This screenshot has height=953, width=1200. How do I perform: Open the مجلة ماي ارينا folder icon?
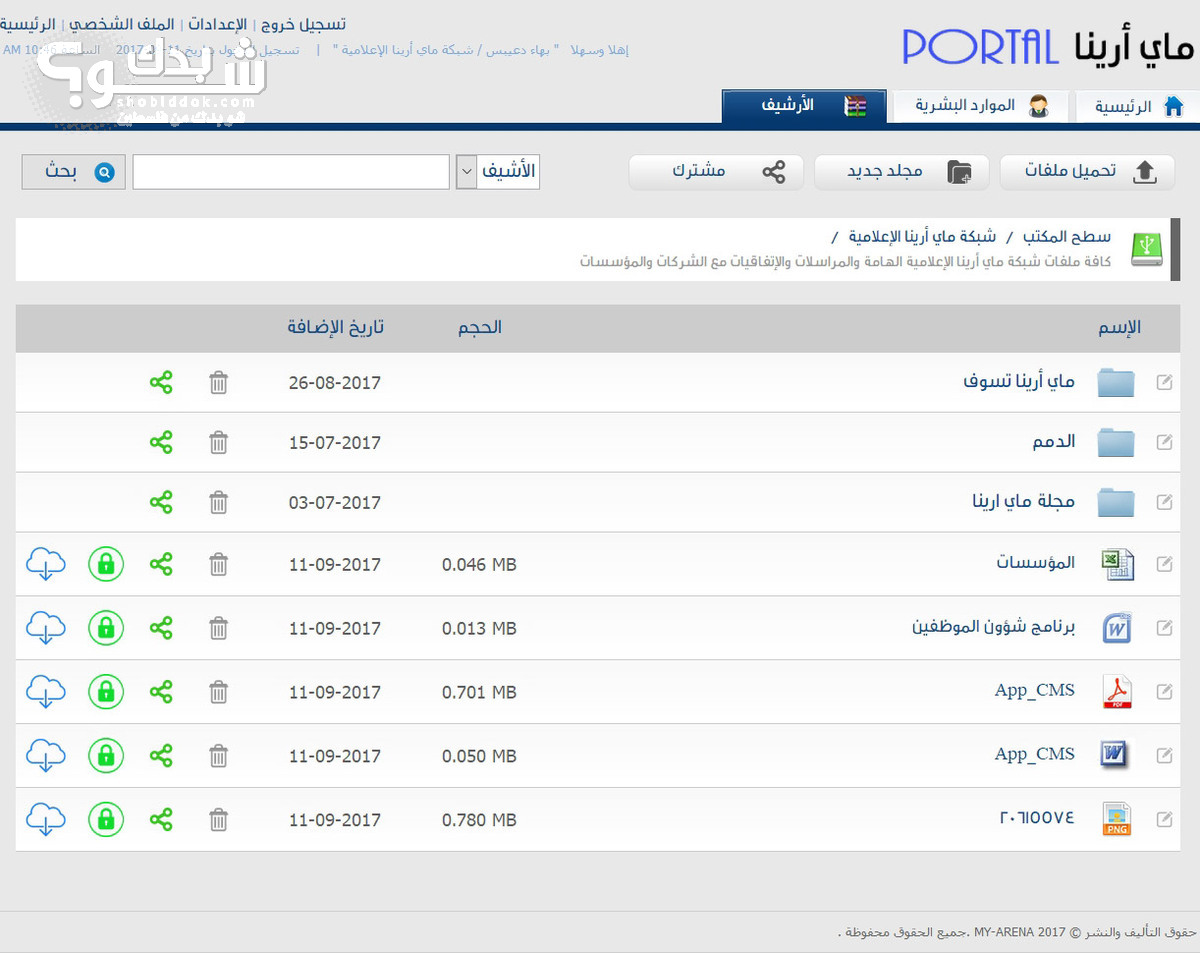[1115, 502]
